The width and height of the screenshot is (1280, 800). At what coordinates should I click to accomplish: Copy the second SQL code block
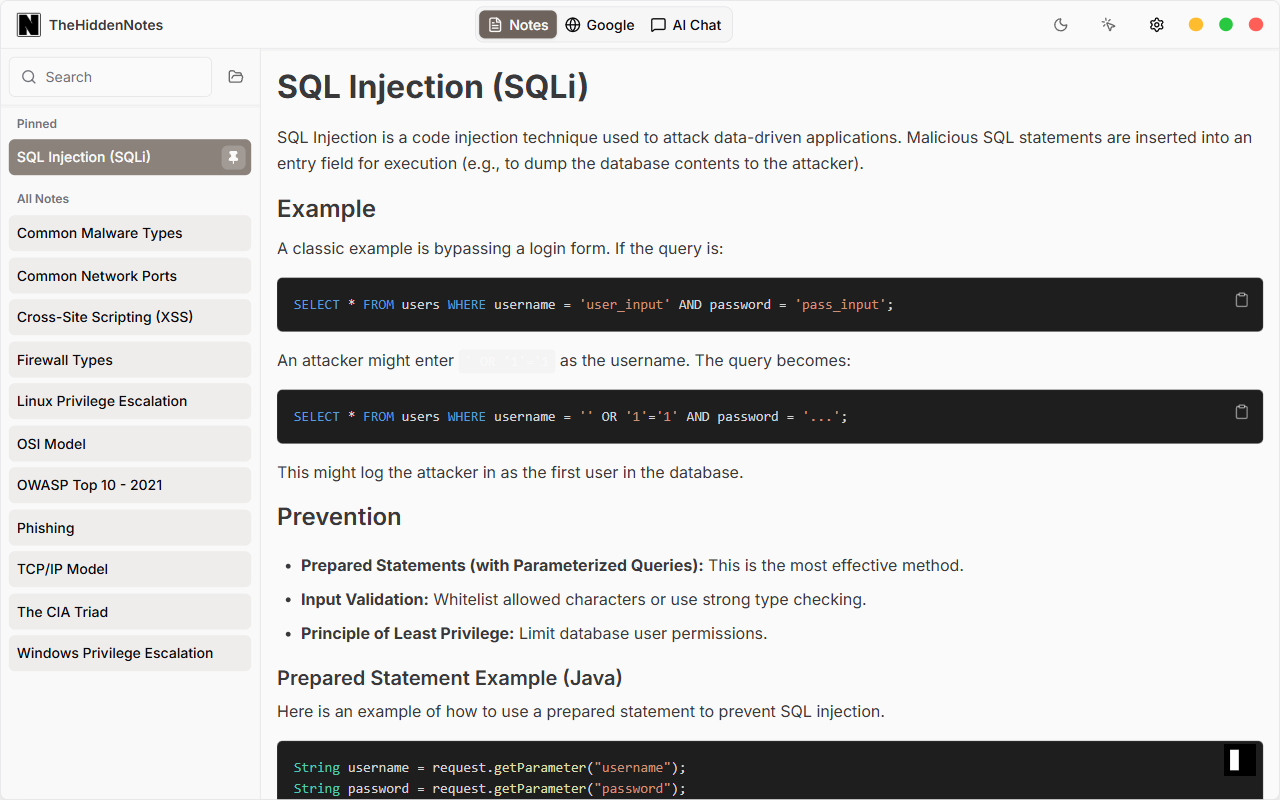click(x=1241, y=412)
